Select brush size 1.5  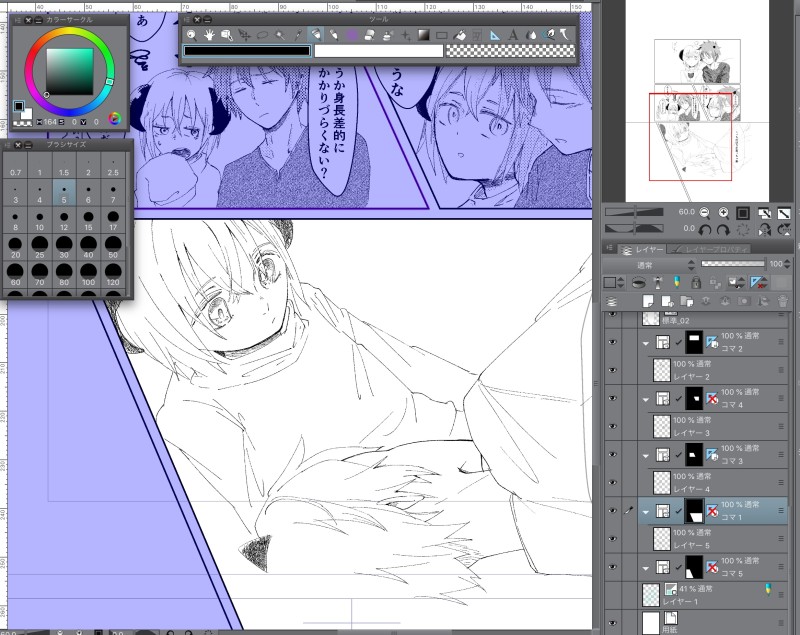pyautogui.click(x=64, y=165)
